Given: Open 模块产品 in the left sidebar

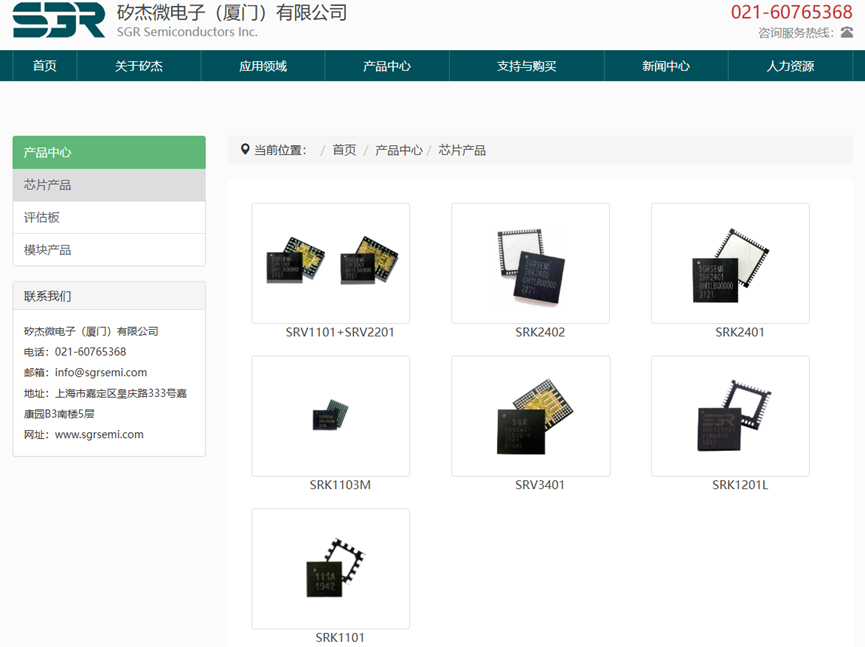Looking at the screenshot, I should coord(109,250).
